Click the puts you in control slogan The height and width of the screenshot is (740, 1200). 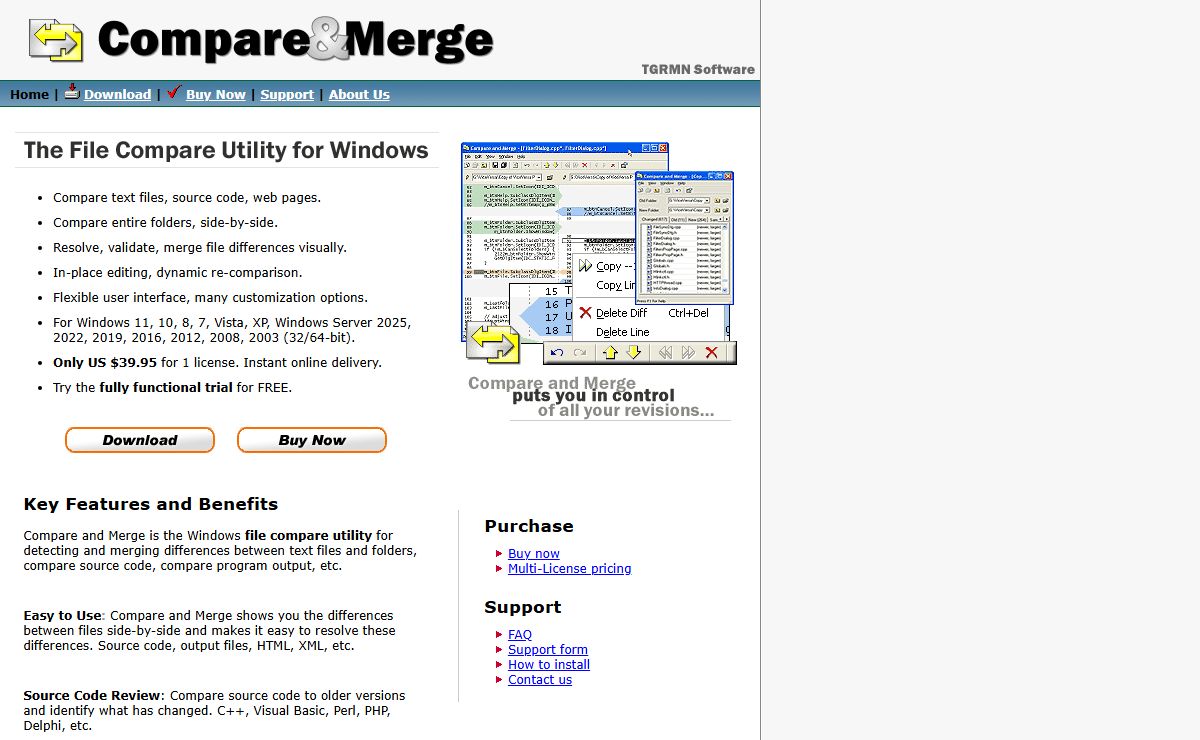click(593, 395)
